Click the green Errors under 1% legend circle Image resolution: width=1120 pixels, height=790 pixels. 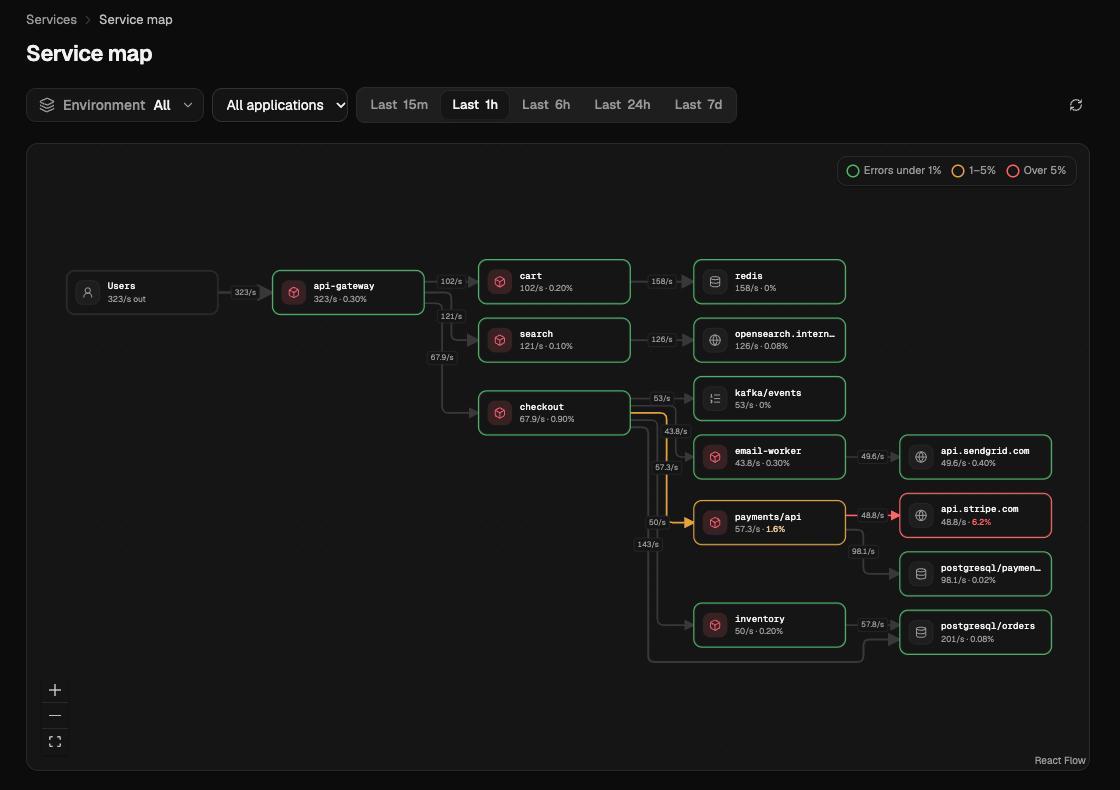tap(852, 171)
